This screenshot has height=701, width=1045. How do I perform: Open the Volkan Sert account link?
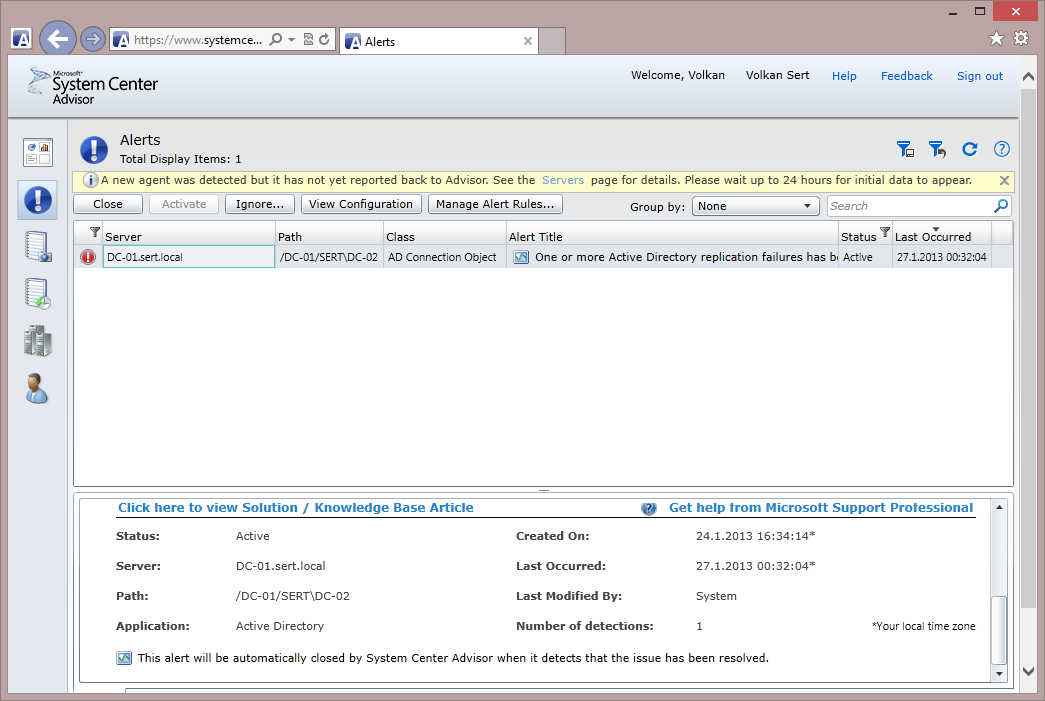[777, 75]
